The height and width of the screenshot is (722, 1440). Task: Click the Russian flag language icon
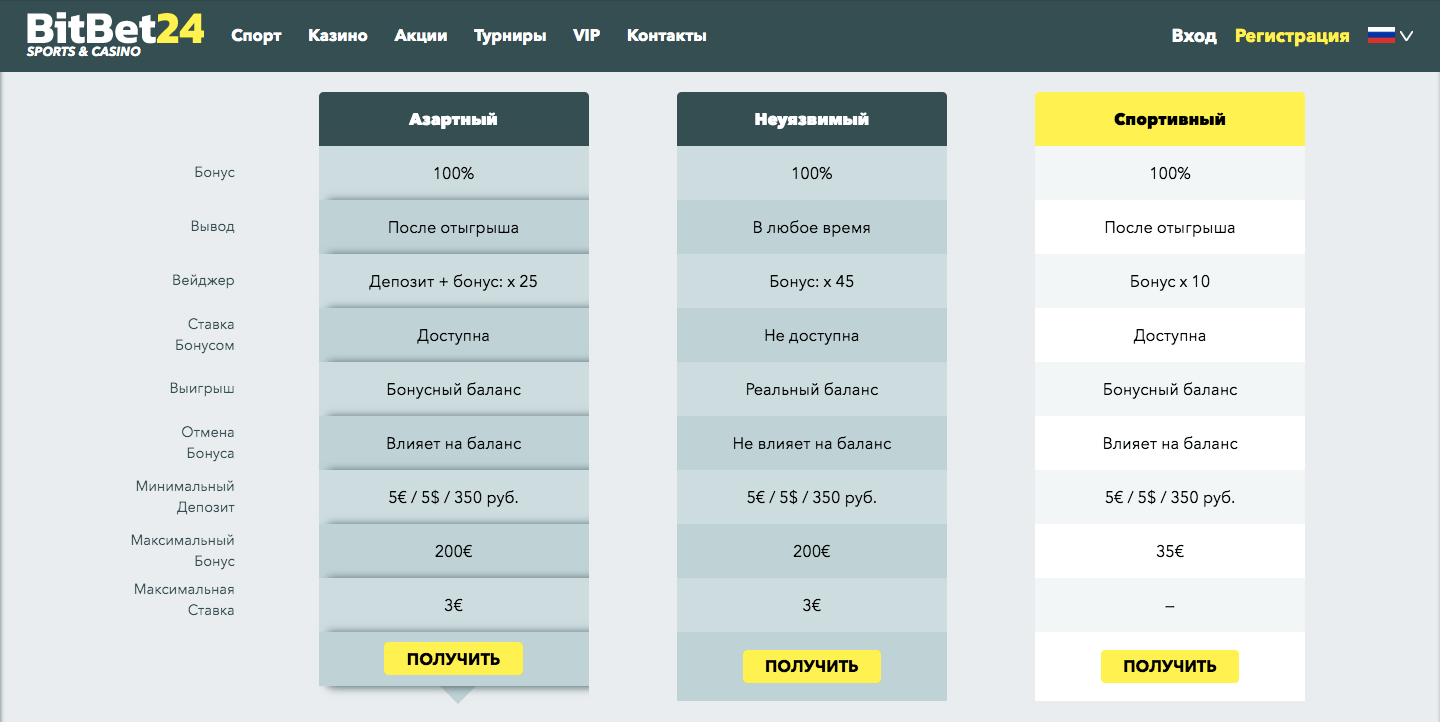(1381, 35)
